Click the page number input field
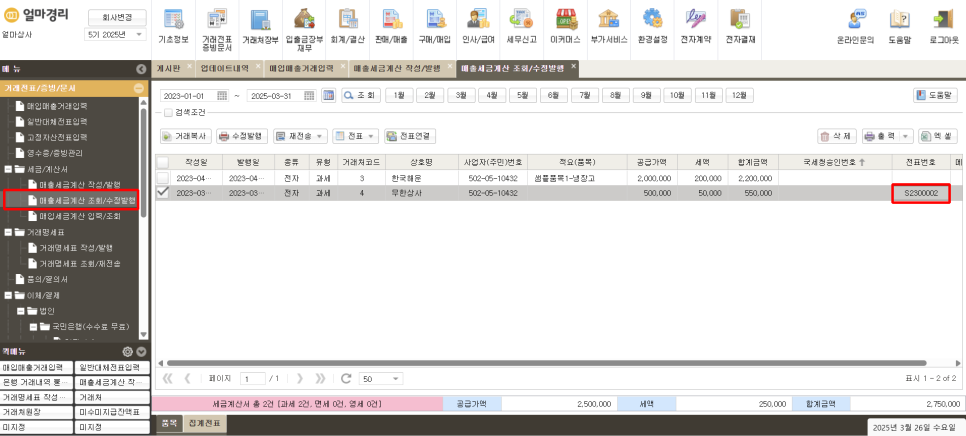Screen dimensions: 966x436 coord(253,379)
